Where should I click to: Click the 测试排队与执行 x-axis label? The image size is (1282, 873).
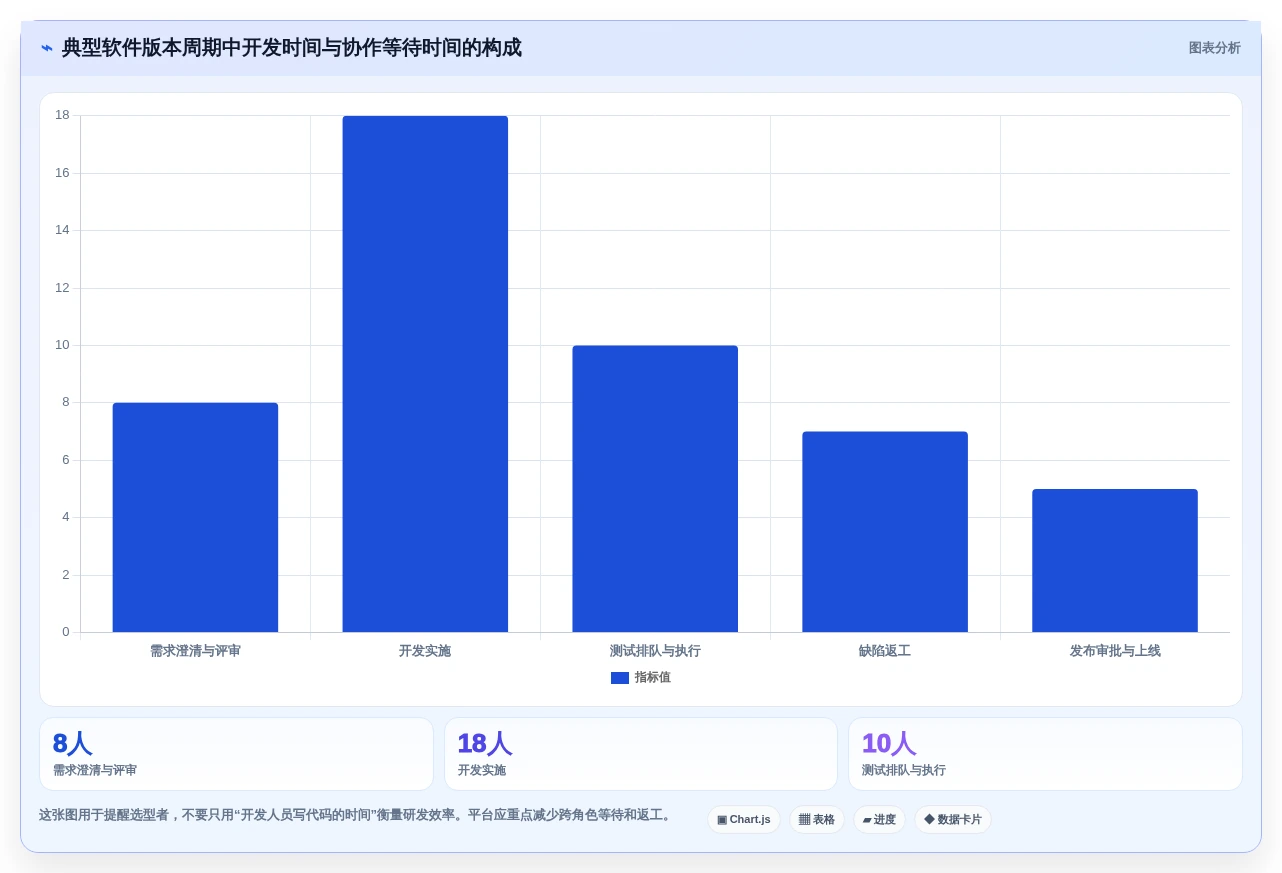pyautogui.click(x=655, y=651)
